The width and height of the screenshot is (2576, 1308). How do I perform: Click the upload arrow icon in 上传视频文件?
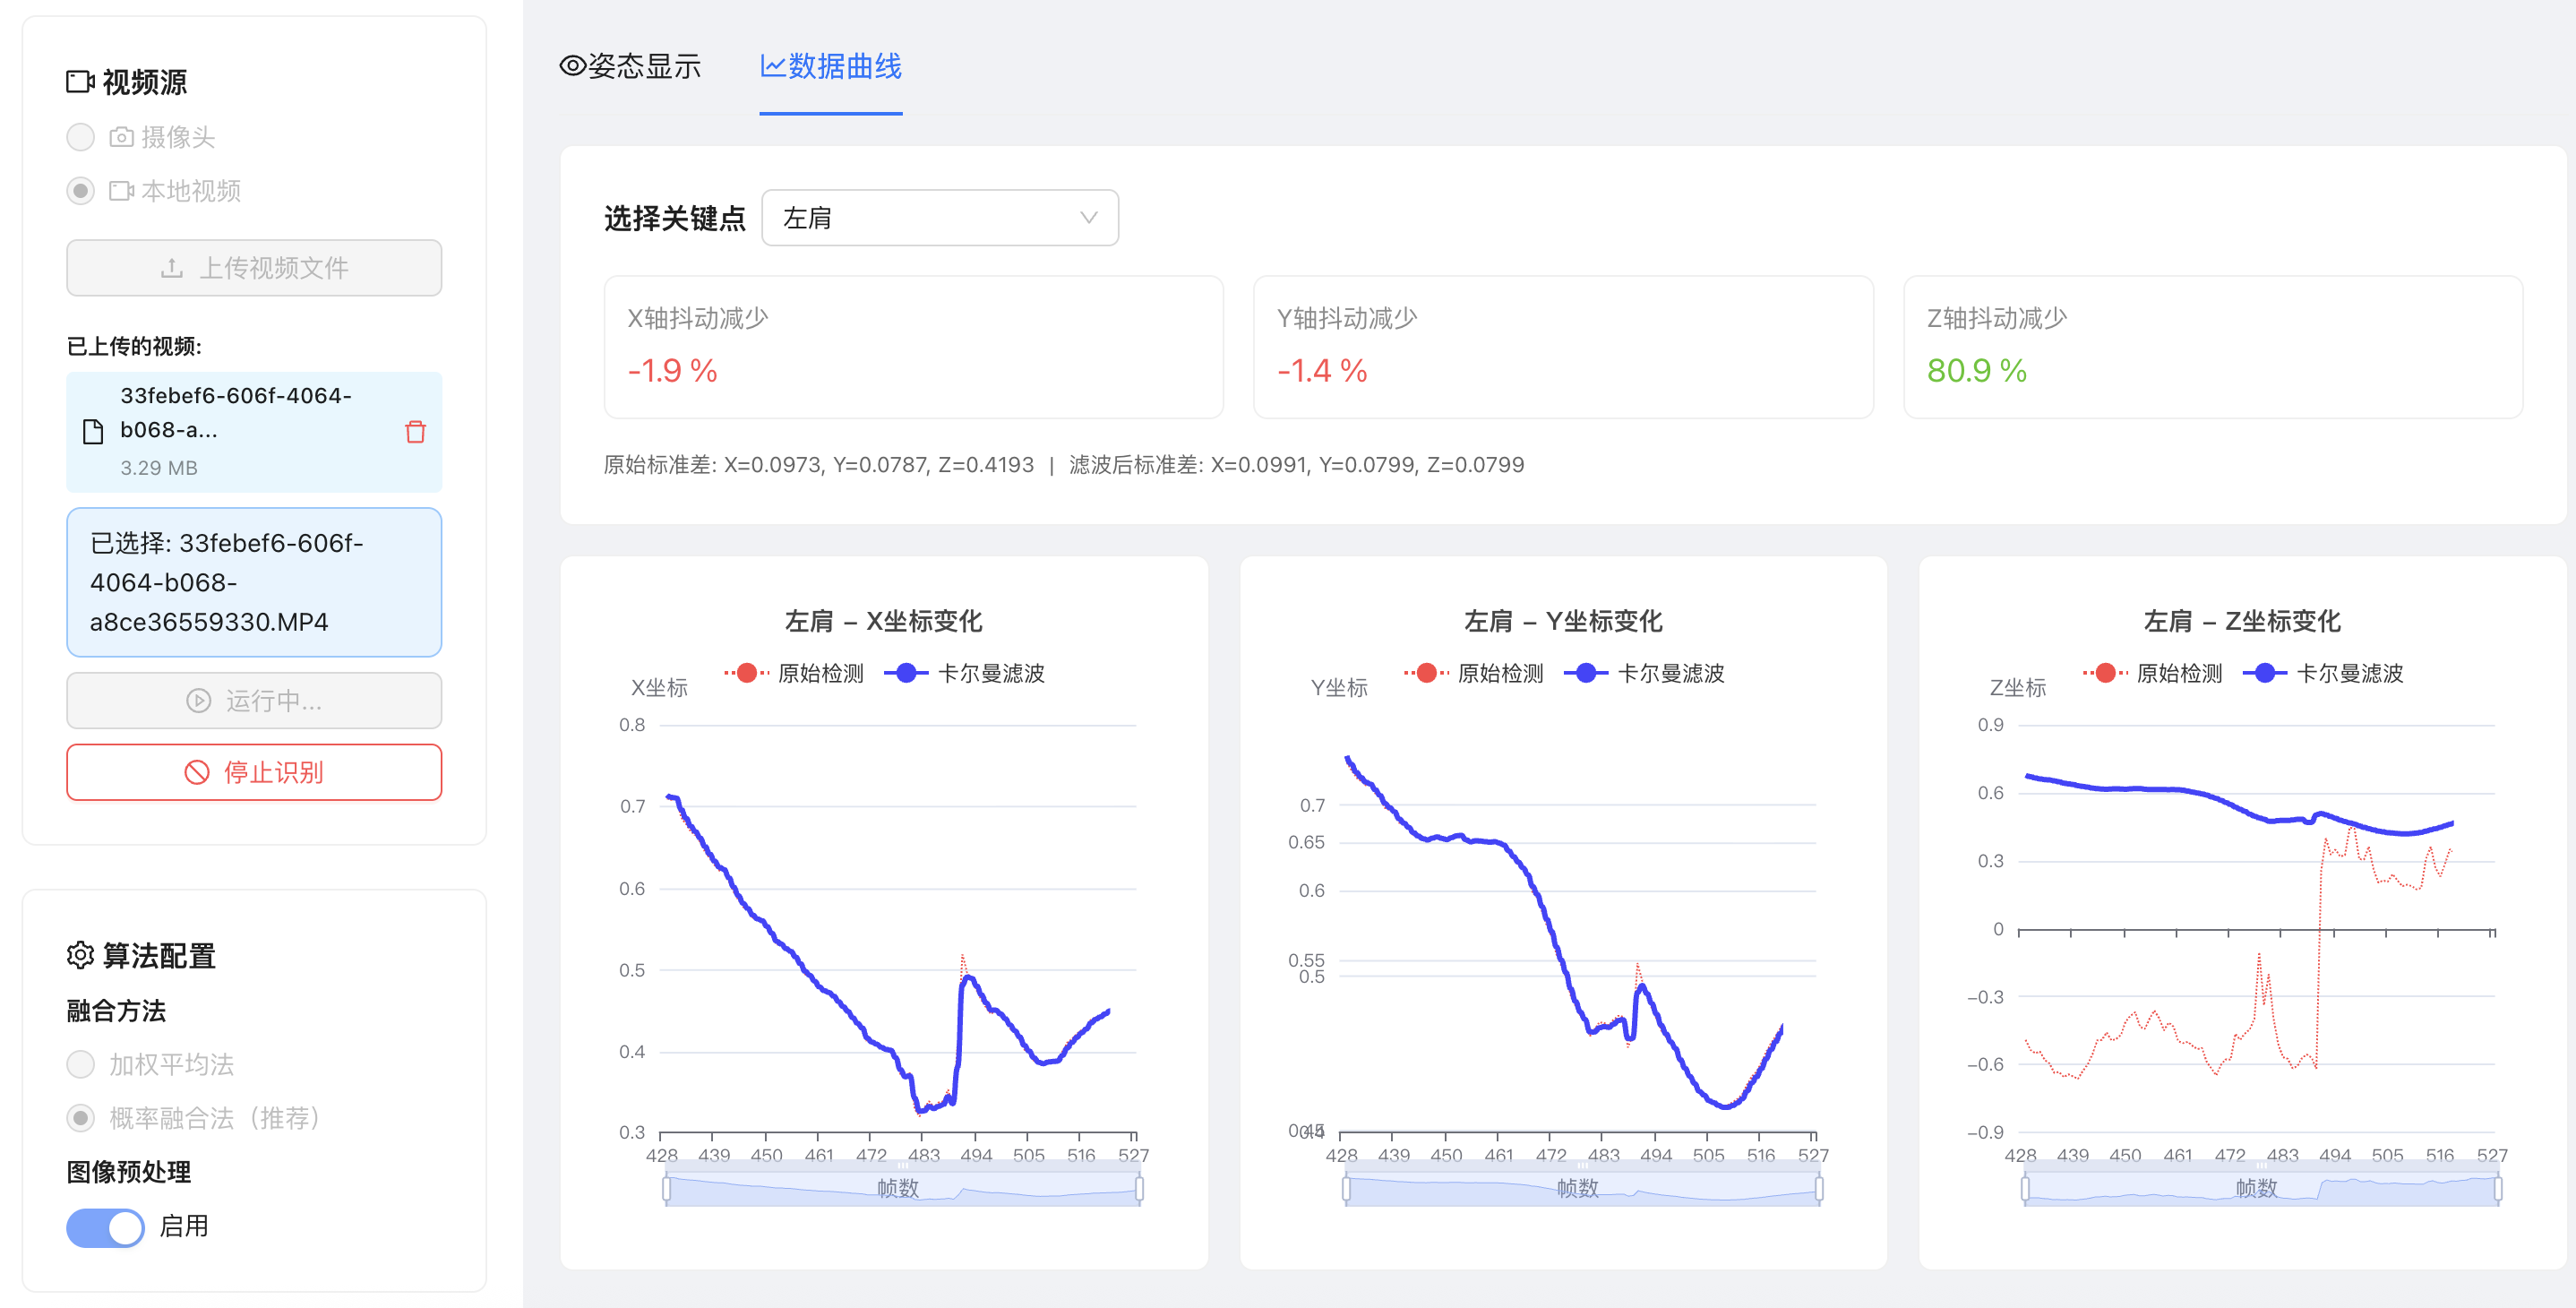click(172, 267)
